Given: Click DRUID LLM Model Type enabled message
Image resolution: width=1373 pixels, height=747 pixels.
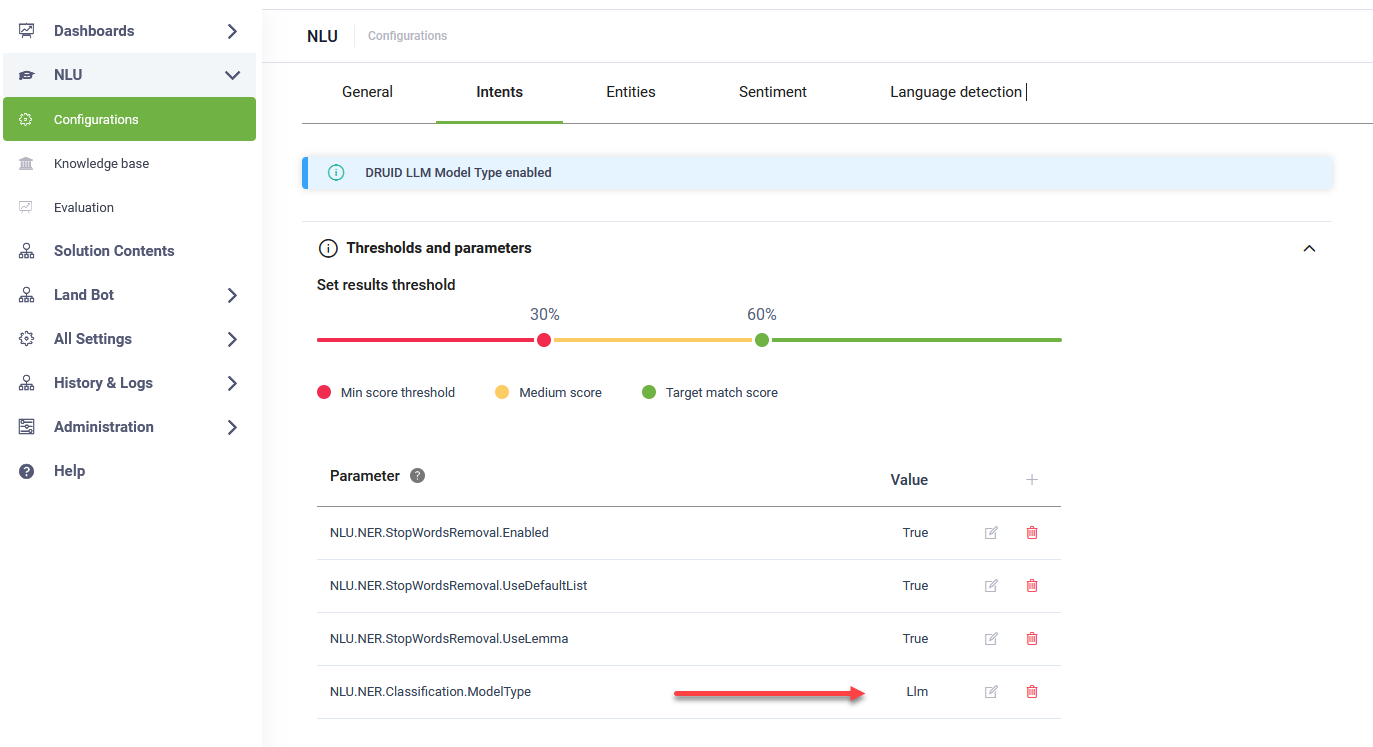Looking at the screenshot, I should click(x=458, y=172).
